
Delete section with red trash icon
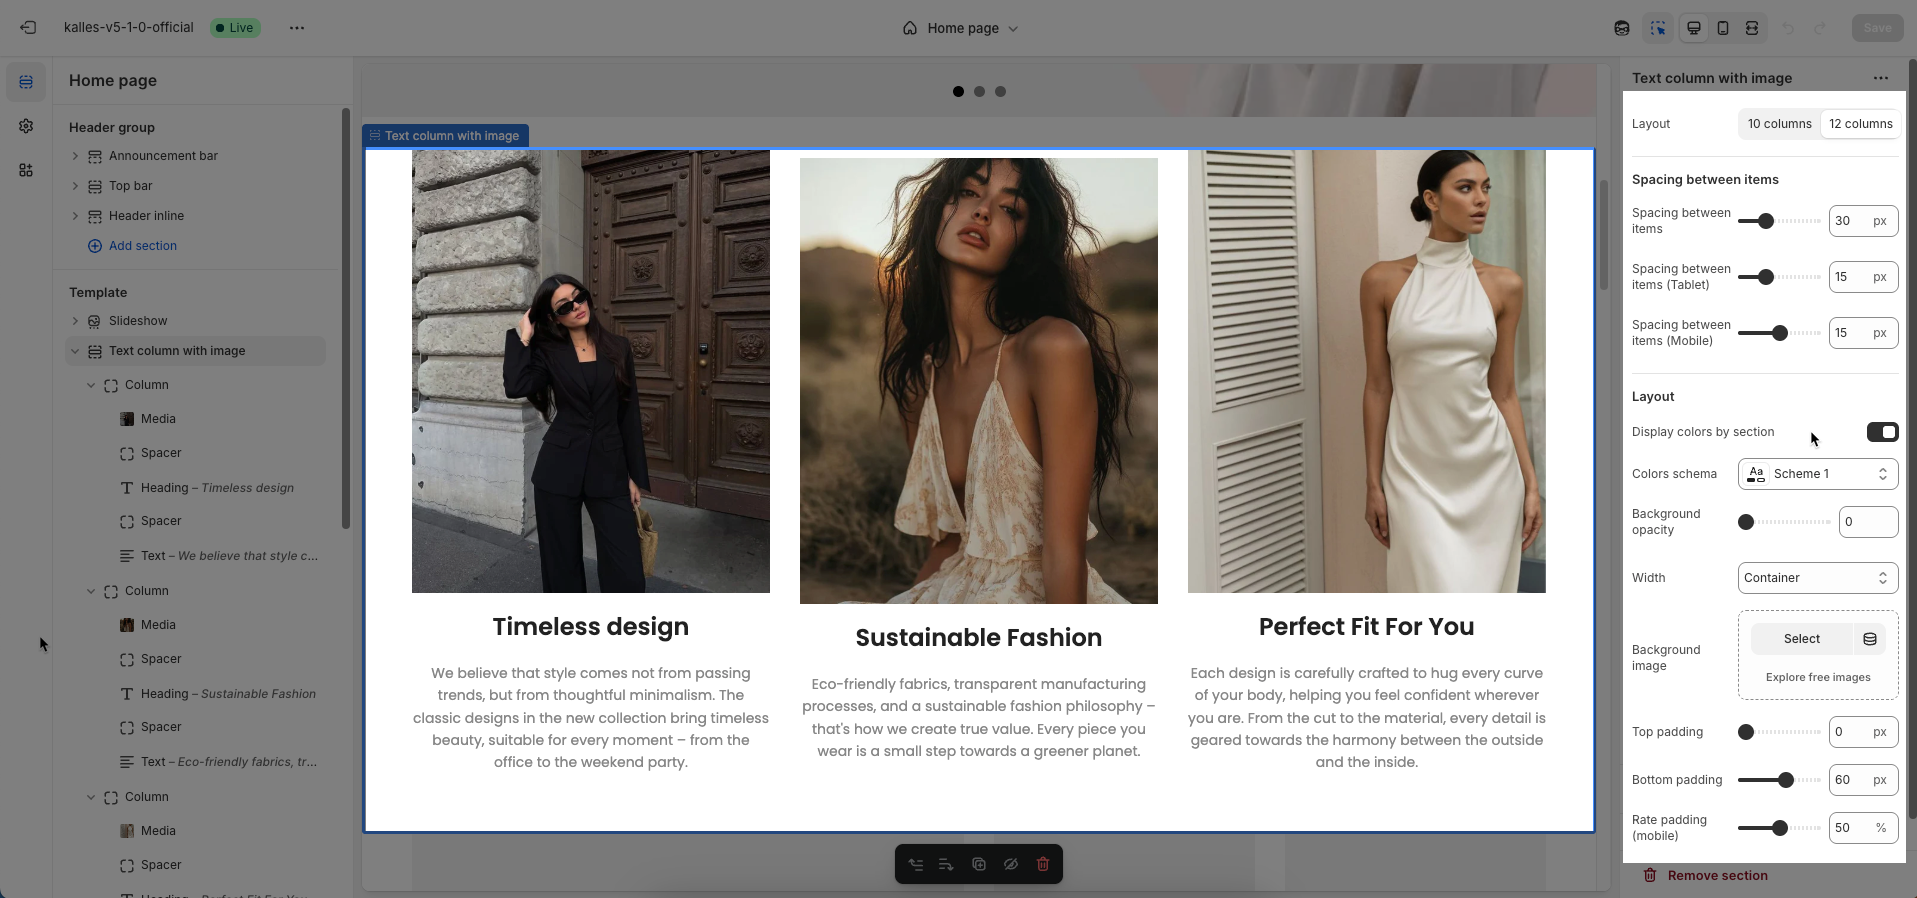tap(1043, 864)
